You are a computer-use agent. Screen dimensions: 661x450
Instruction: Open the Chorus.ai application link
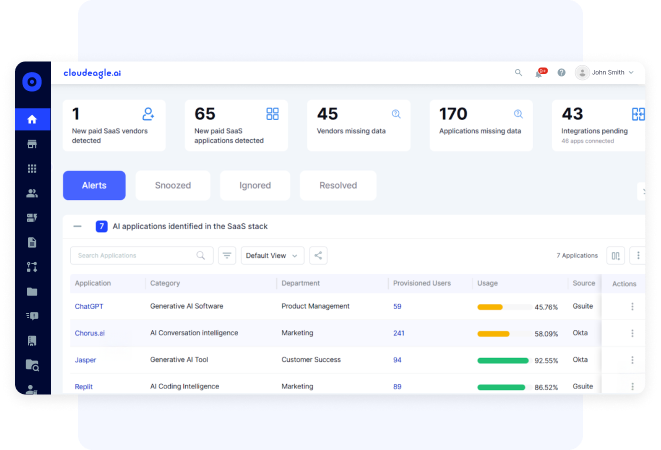pyautogui.click(x=90, y=333)
